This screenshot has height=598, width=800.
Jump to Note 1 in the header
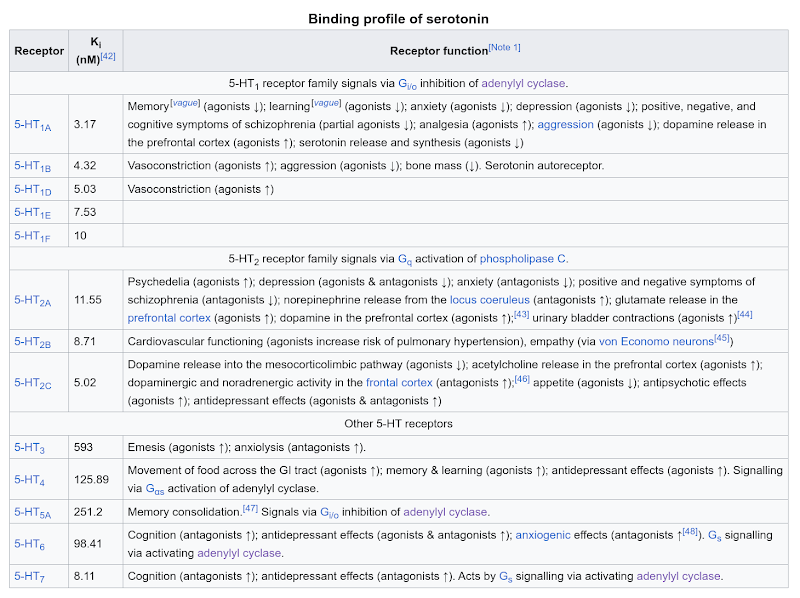[504, 48]
